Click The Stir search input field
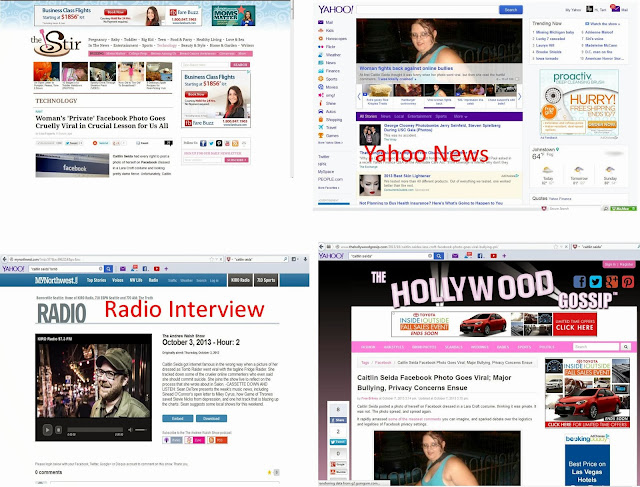The width and height of the screenshot is (640, 487). point(205,64)
